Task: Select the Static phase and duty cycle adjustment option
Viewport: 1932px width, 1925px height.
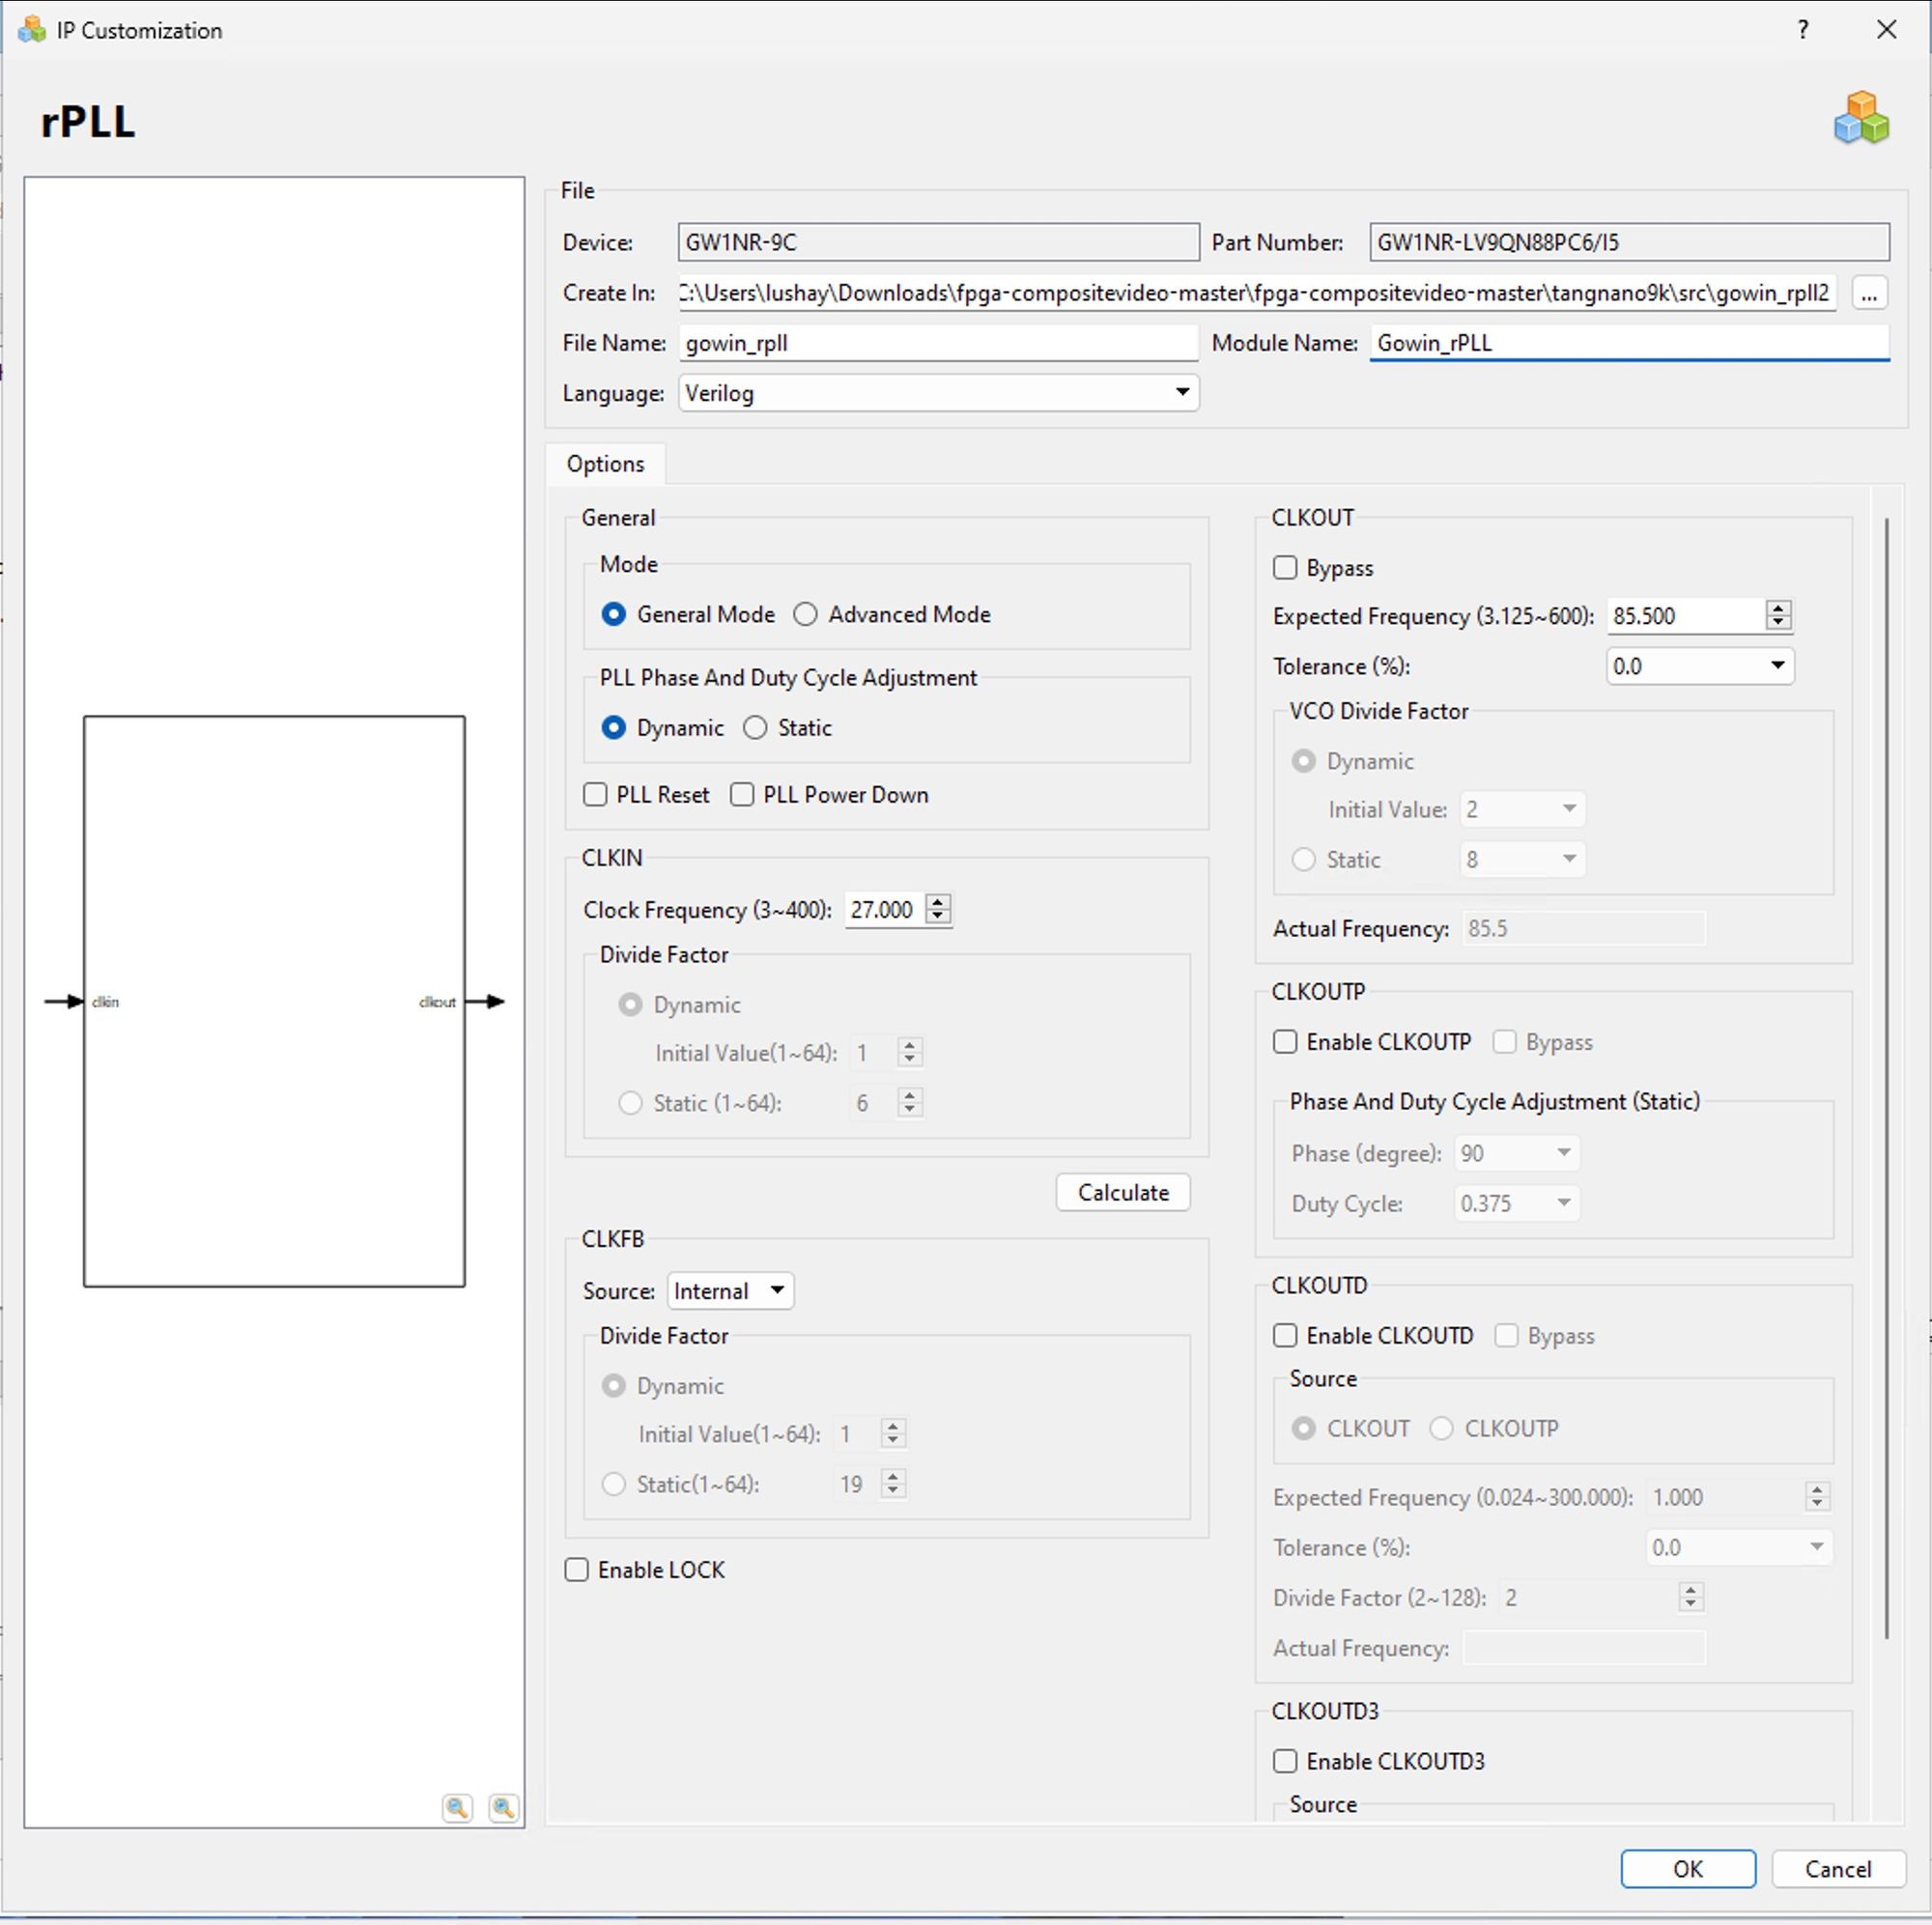Action: 755,727
